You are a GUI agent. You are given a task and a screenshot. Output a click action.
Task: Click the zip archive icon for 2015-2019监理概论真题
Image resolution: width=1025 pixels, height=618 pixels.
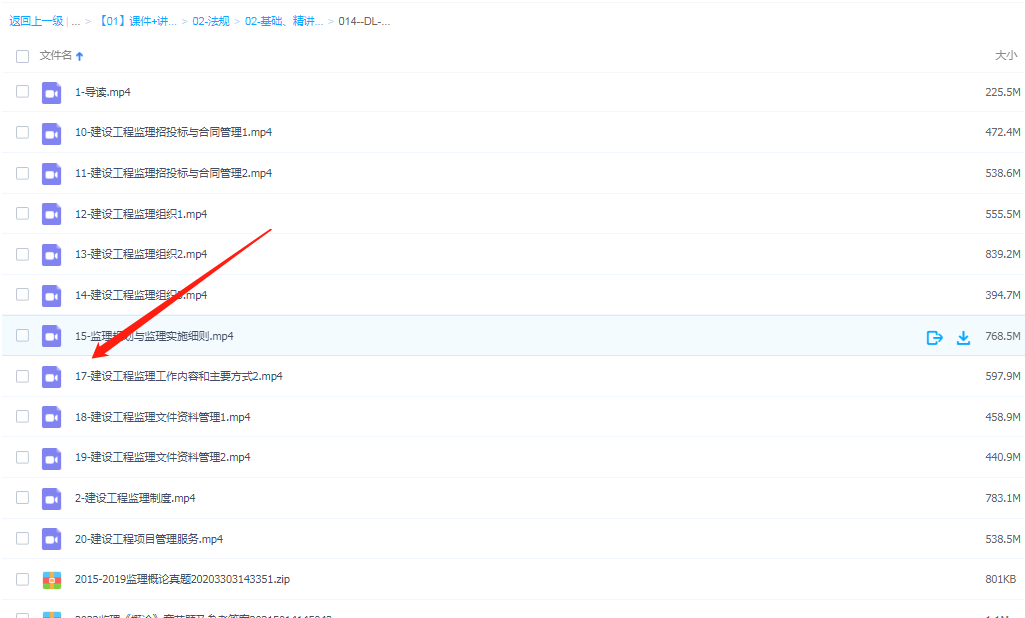[x=52, y=580]
